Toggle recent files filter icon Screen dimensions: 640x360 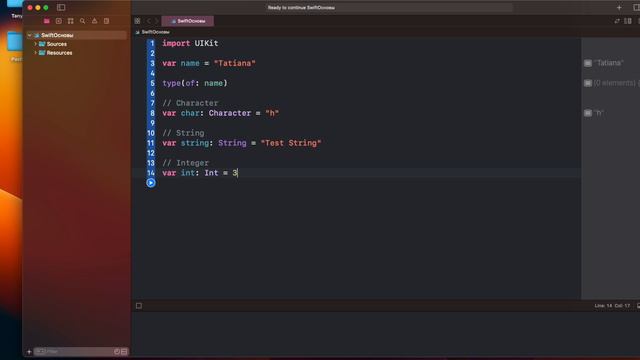coord(117,351)
